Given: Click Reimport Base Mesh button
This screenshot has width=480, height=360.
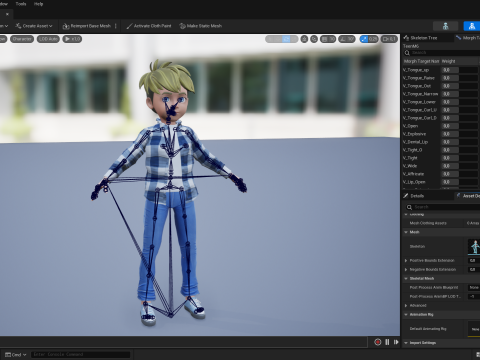Looking at the screenshot, I should pyautogui.click(x=87, y=26).
